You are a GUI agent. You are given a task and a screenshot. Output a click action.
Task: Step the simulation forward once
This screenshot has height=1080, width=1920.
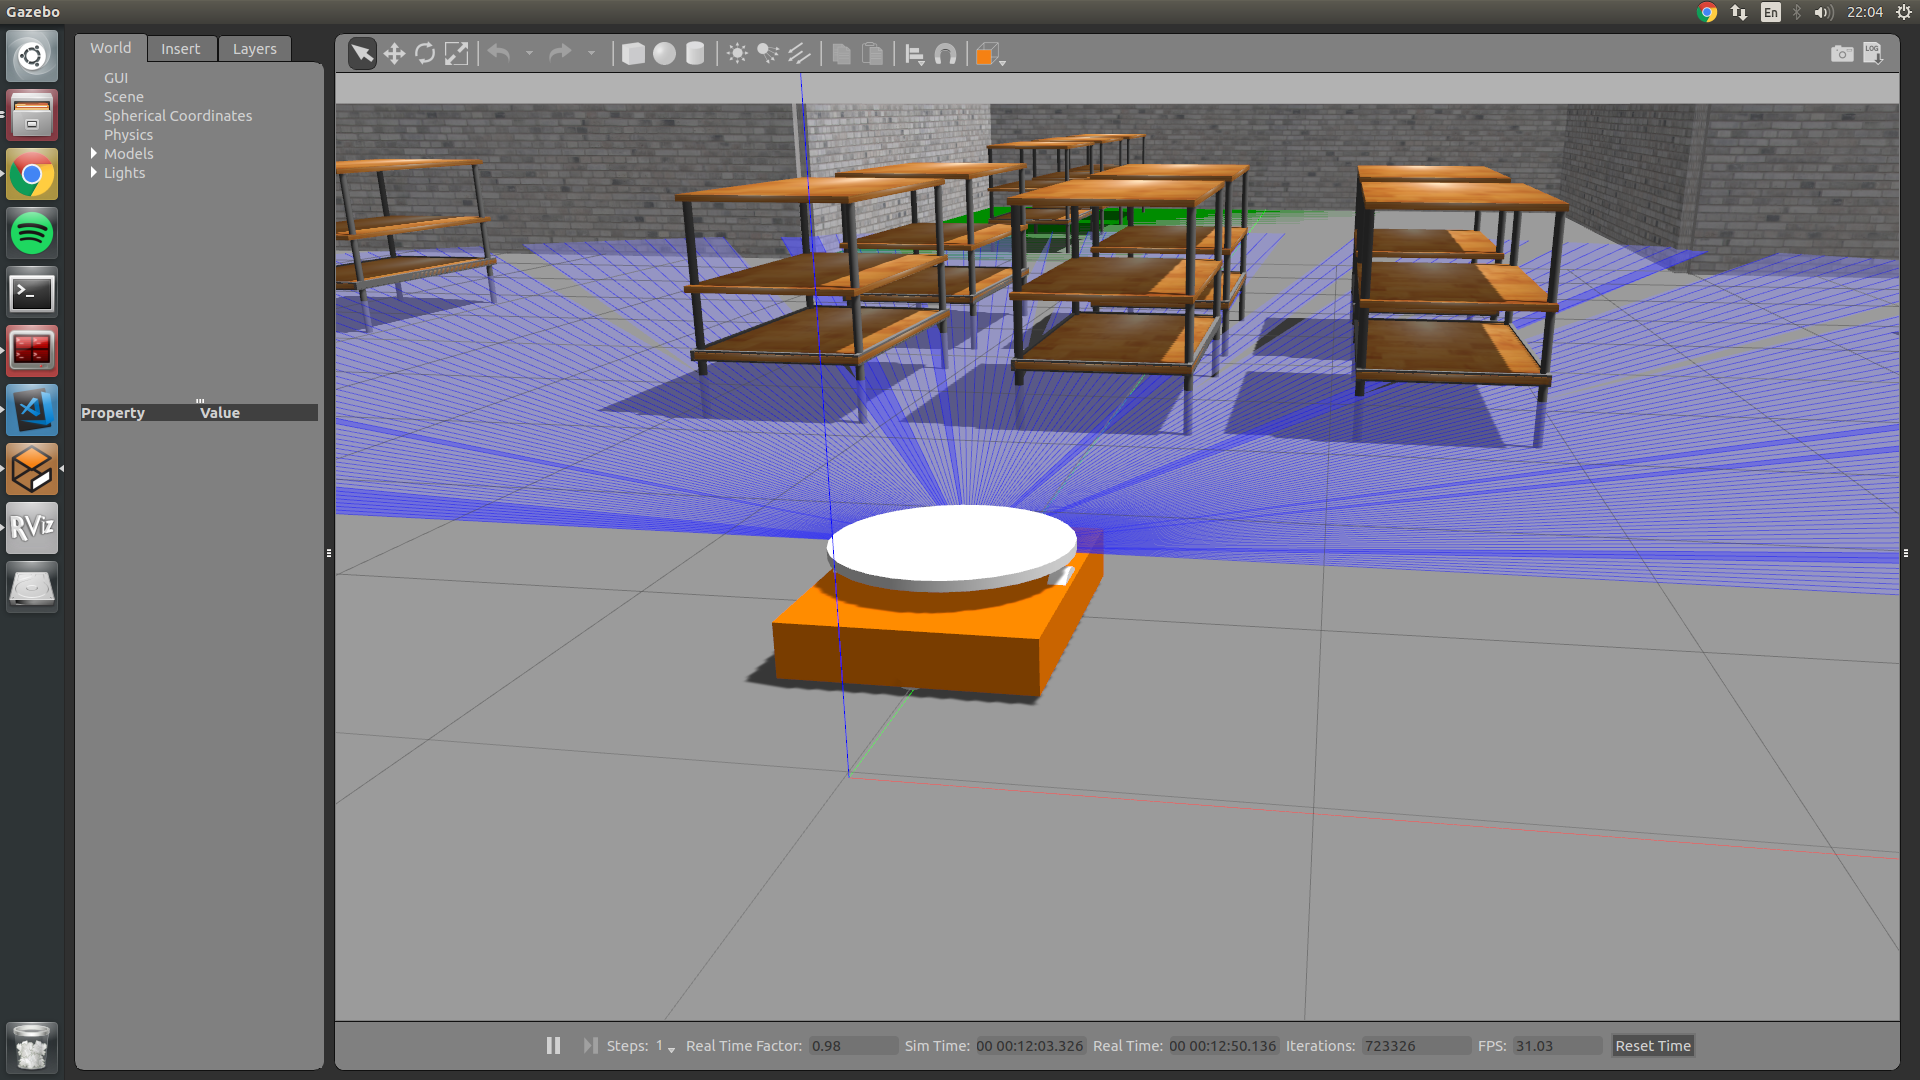[591, 1045]
